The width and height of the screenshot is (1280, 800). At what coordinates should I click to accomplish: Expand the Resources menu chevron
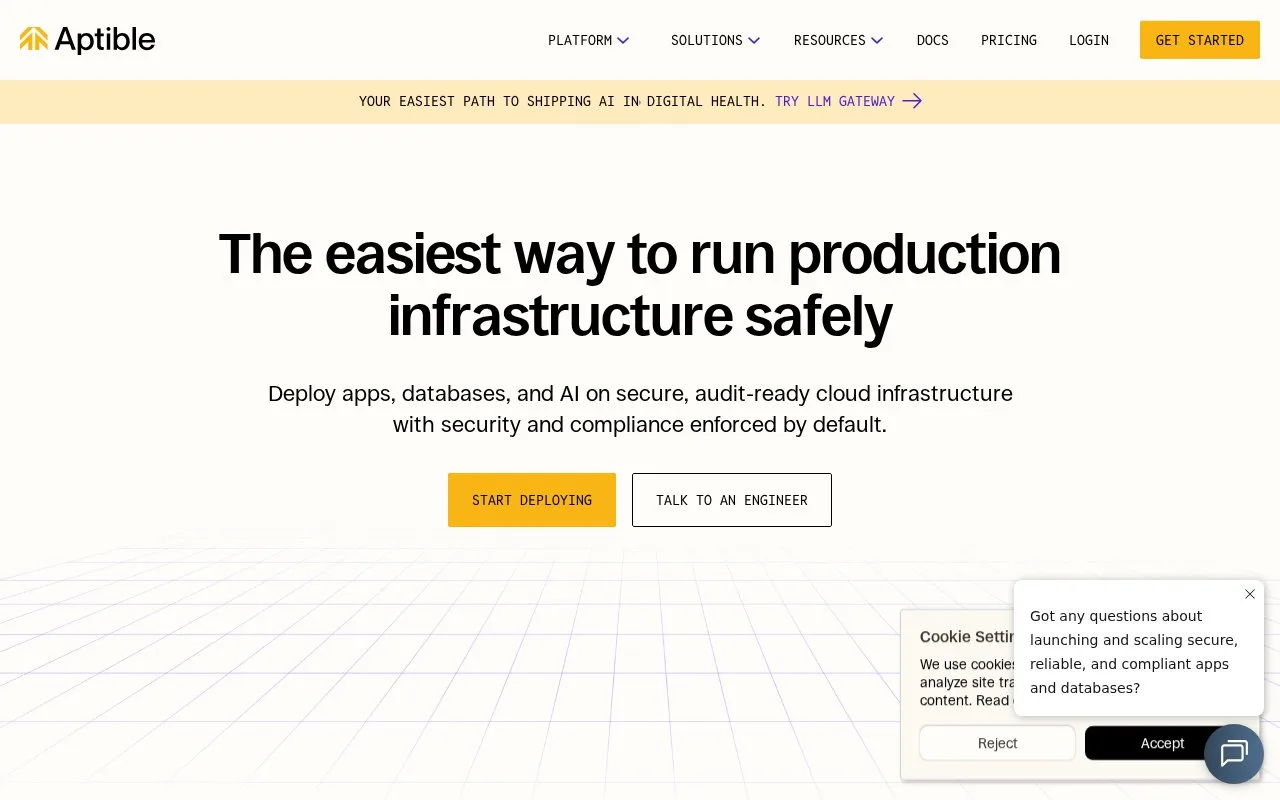[x=877, y=41]
